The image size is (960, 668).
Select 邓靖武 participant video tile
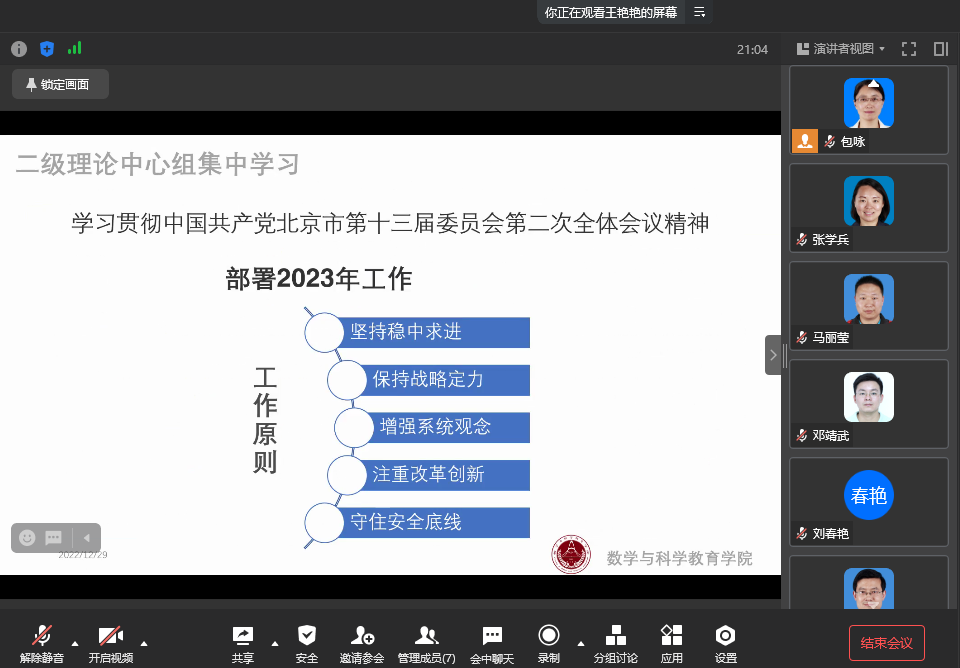click(869, 404)
